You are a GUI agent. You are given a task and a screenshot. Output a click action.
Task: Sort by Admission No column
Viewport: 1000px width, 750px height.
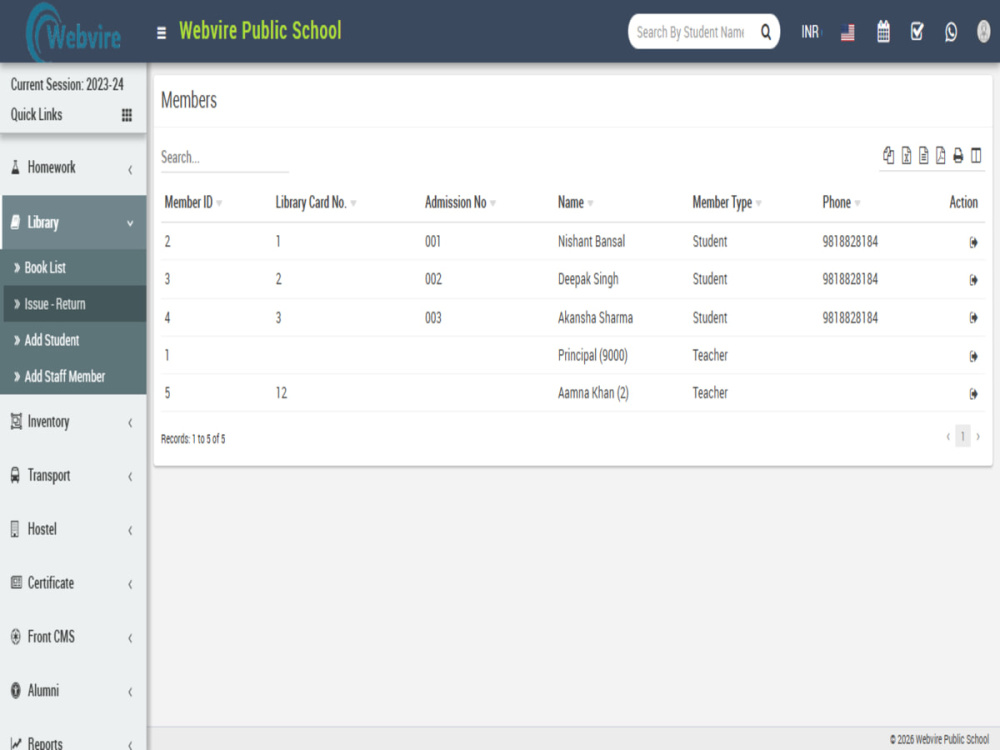click(x=460, y=203)
